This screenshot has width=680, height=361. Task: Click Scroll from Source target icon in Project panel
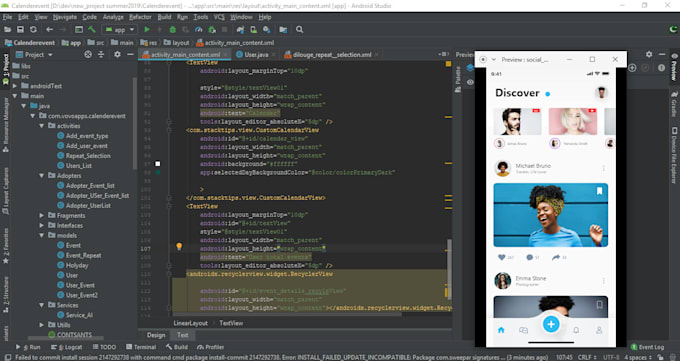pos(88,54)
